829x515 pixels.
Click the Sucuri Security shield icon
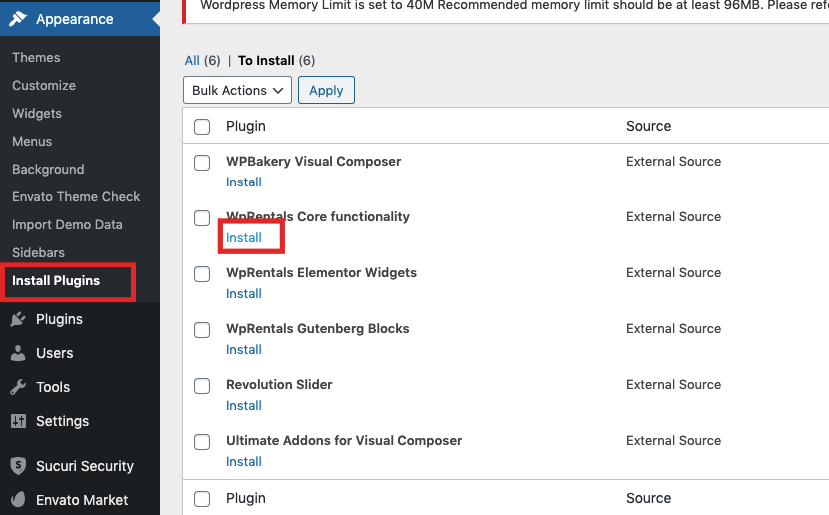coord(18,466)
